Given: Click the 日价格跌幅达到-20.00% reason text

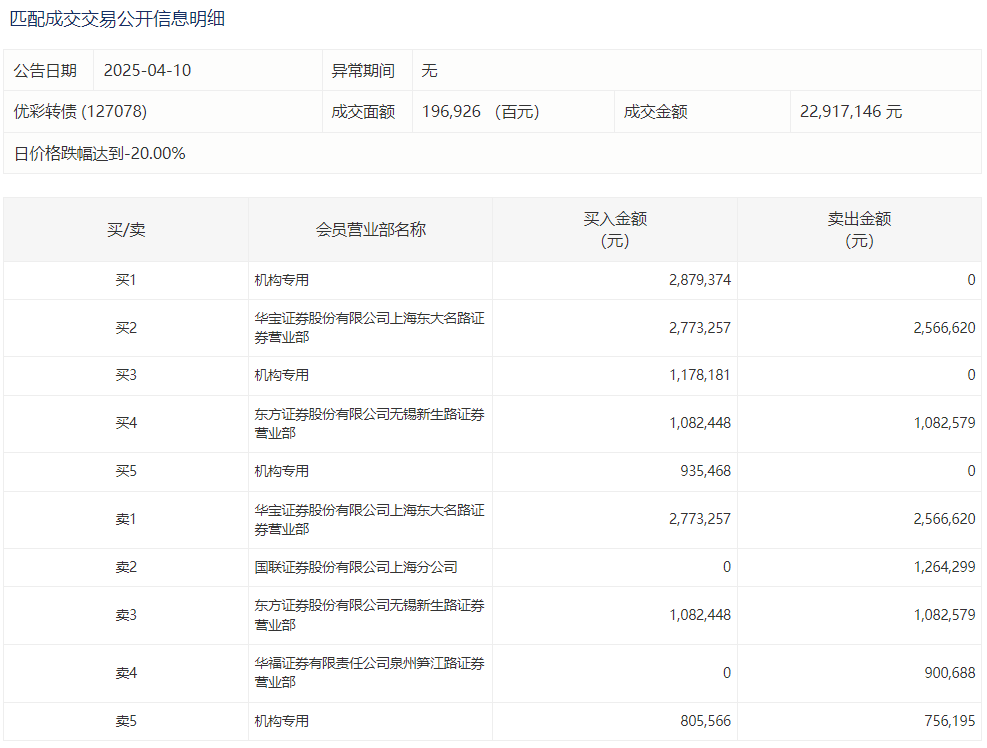Looking at the screenshot, I should coord(100,153).
